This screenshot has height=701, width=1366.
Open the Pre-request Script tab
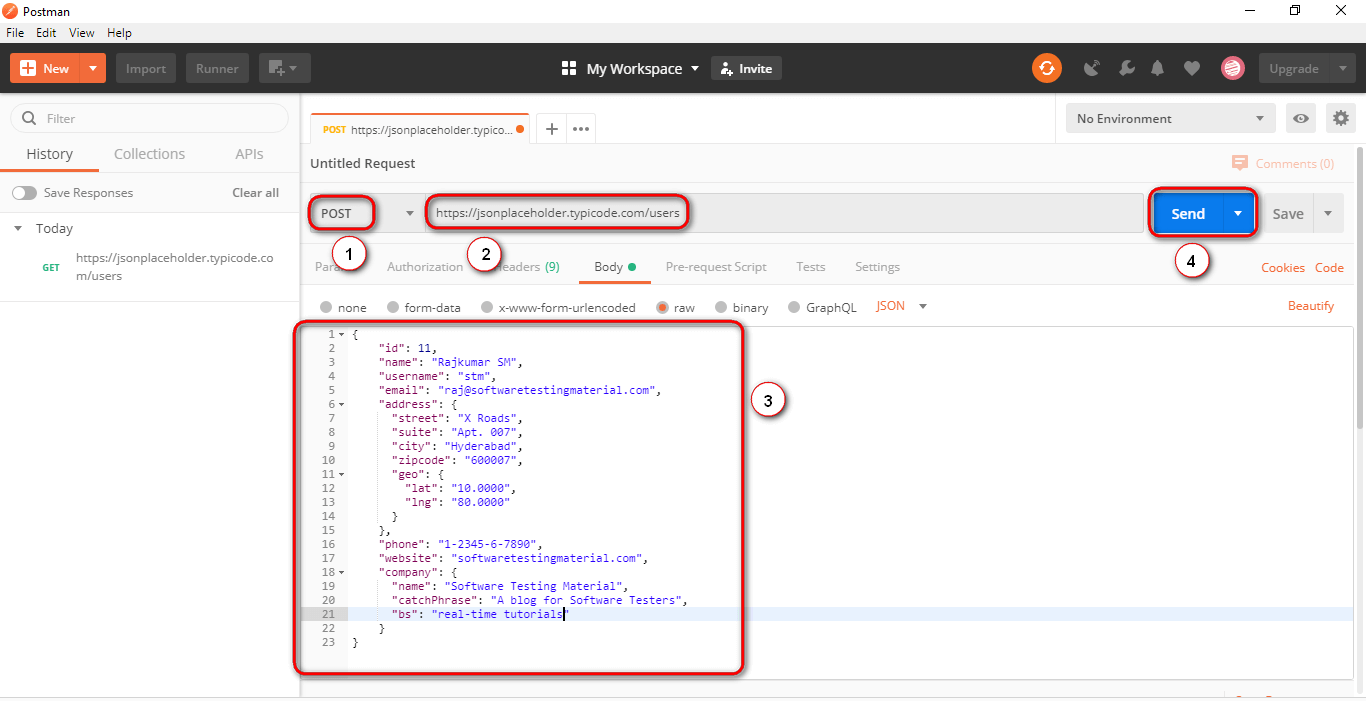[x=716, y=267]
